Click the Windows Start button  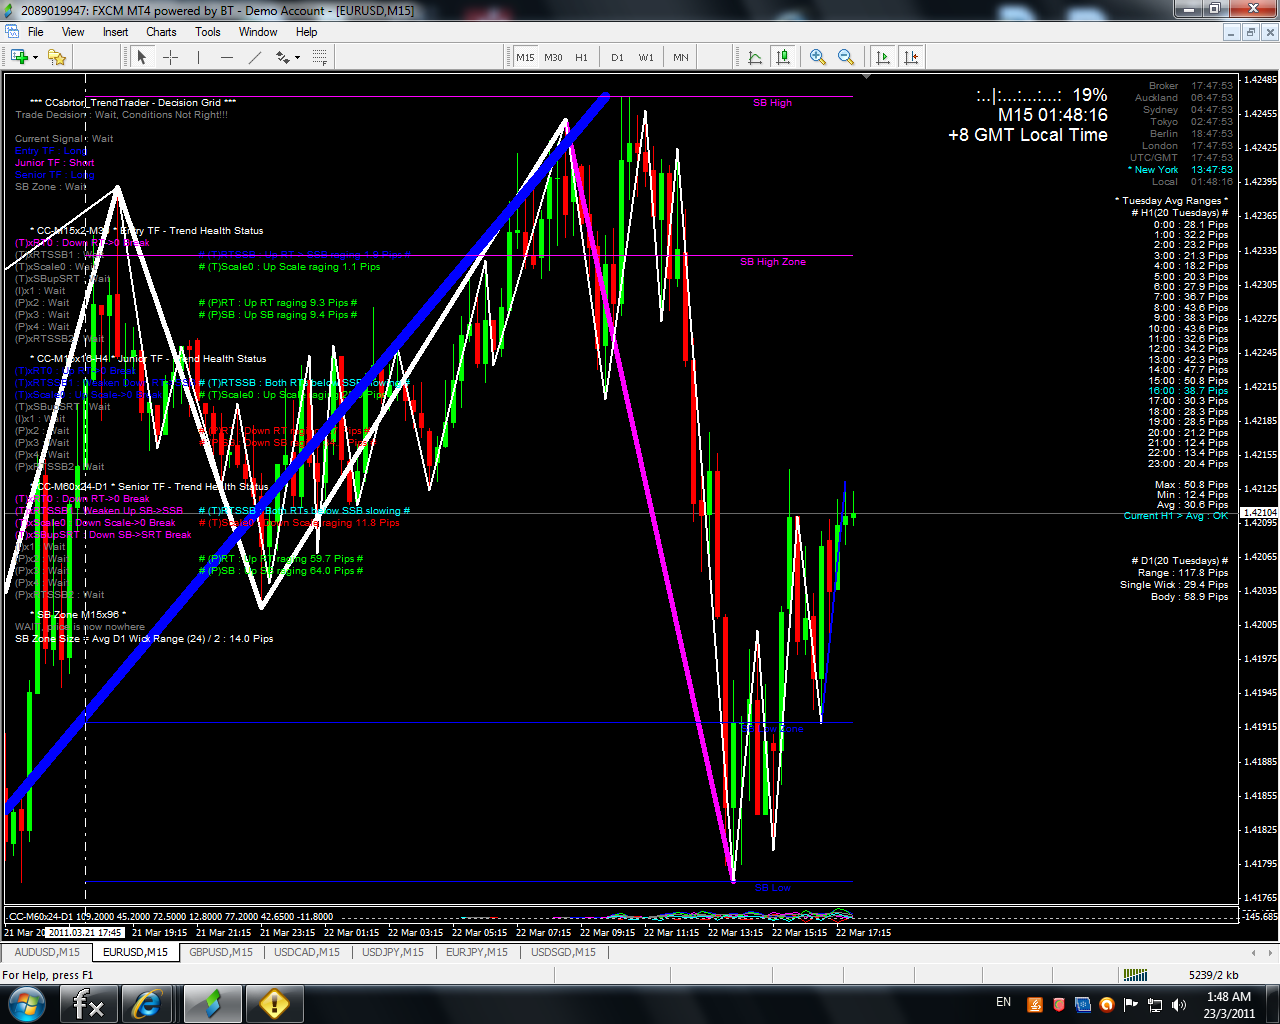[27, 1004]
